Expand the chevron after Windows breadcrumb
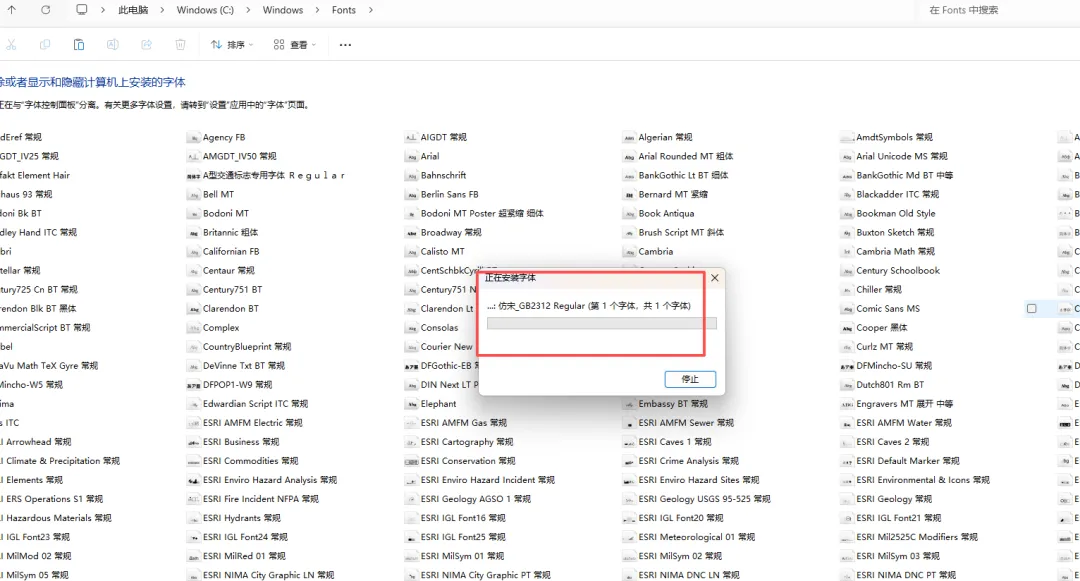Image resolution: width=1080 pixels, height=581 pixels. [318, 10]
